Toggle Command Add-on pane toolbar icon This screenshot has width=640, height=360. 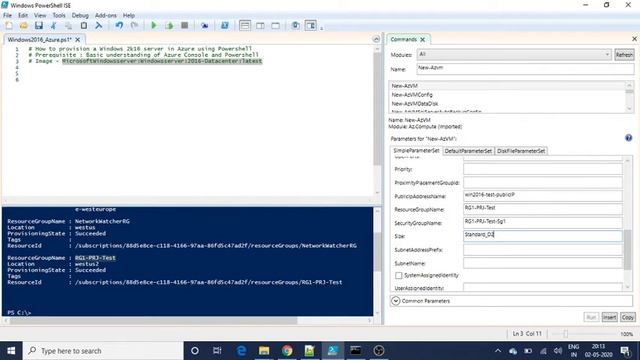311,26
